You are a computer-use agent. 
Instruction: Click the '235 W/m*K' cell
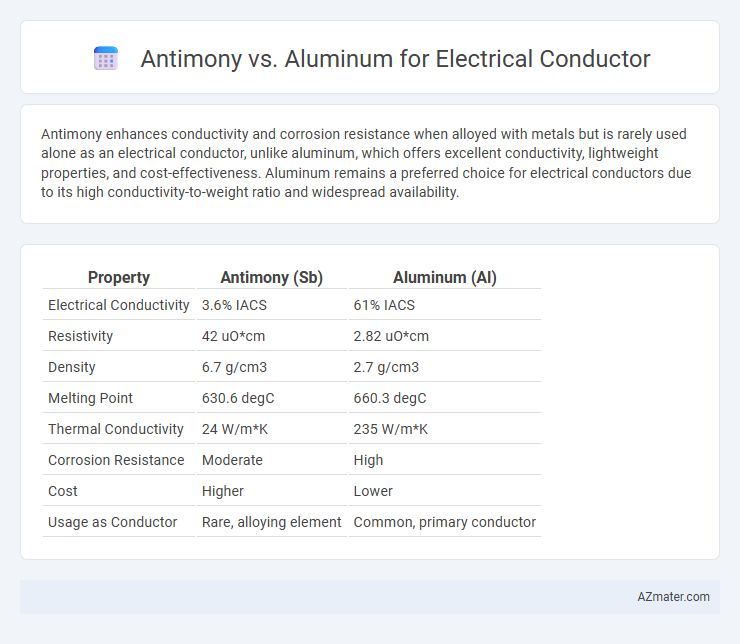click(390, 429)
